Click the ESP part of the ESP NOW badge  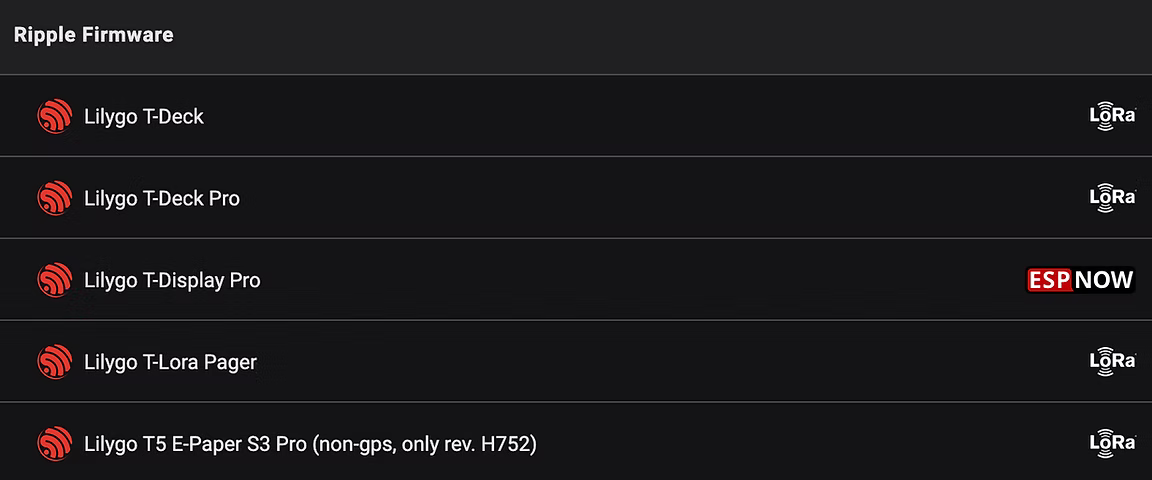pos(1049,280)
